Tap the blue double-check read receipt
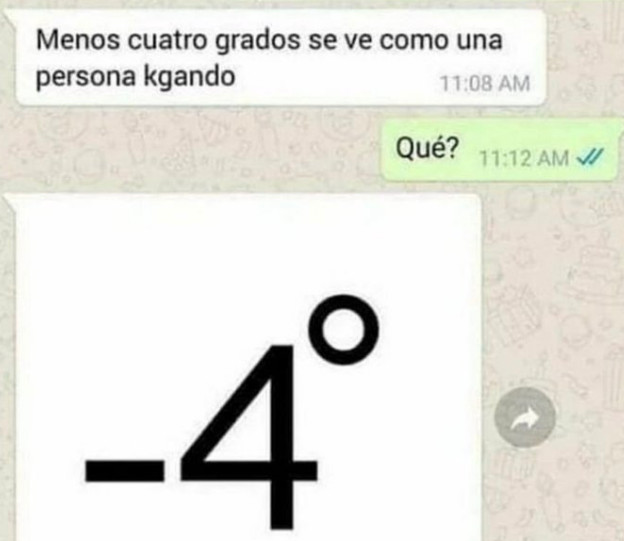 tap(591, 158)
